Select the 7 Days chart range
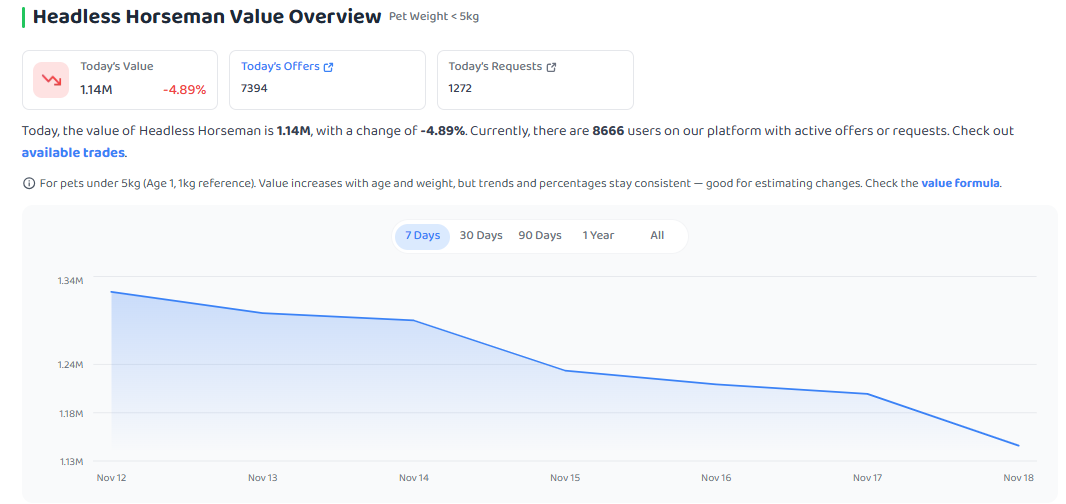Viewport: 1066px width, 504px height. click(x=422, y=236)
